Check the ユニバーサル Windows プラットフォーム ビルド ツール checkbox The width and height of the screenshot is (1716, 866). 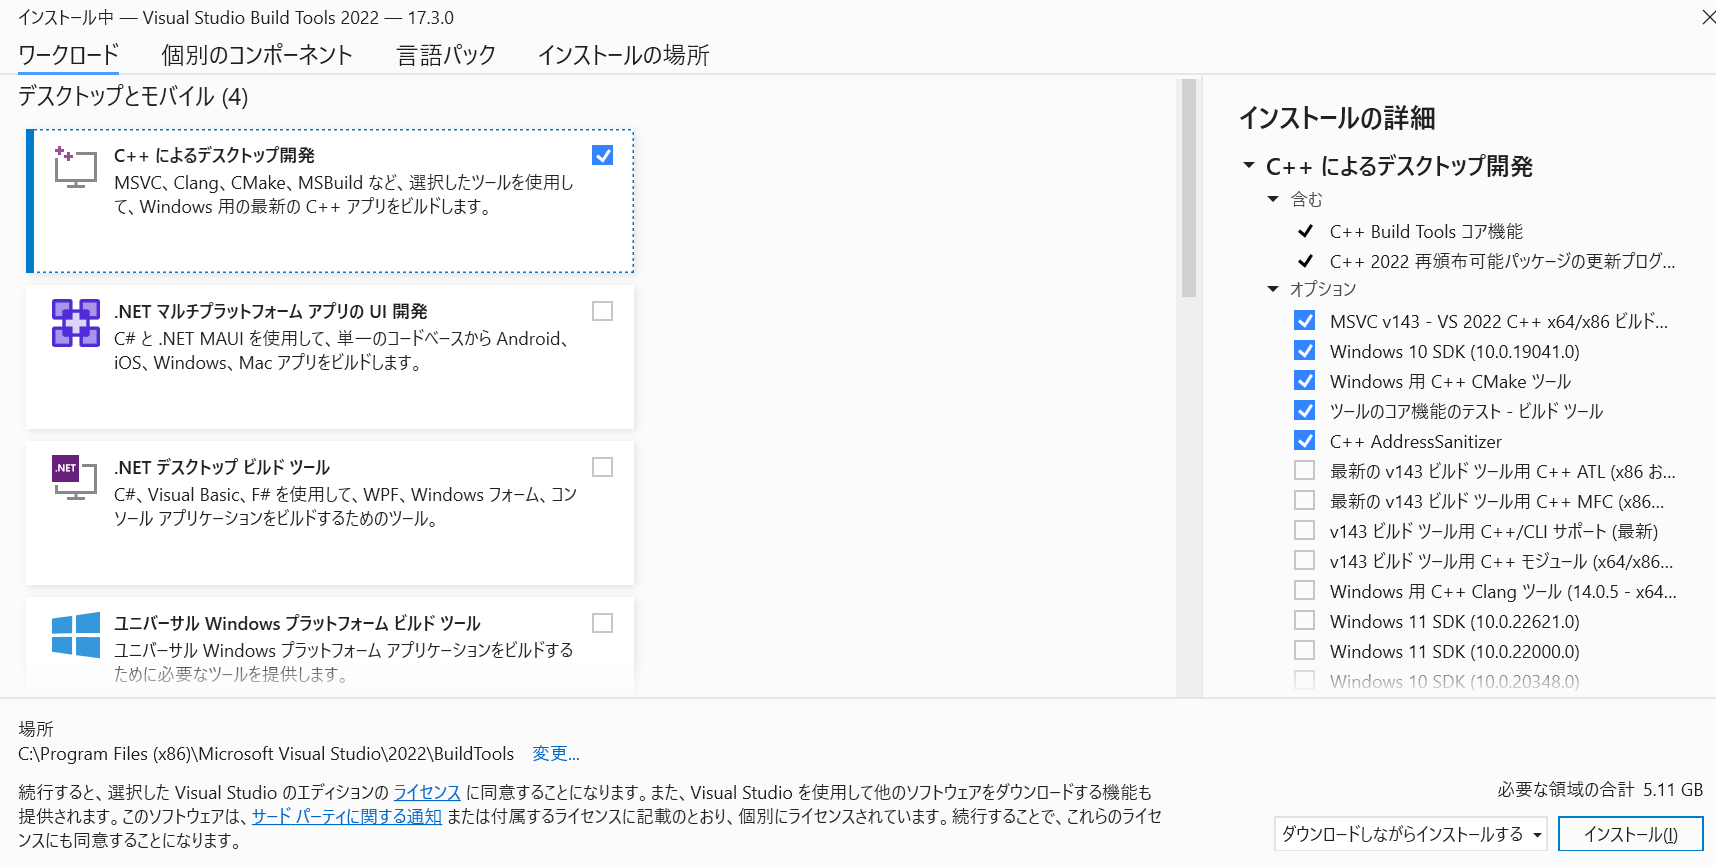click(602, 623)
